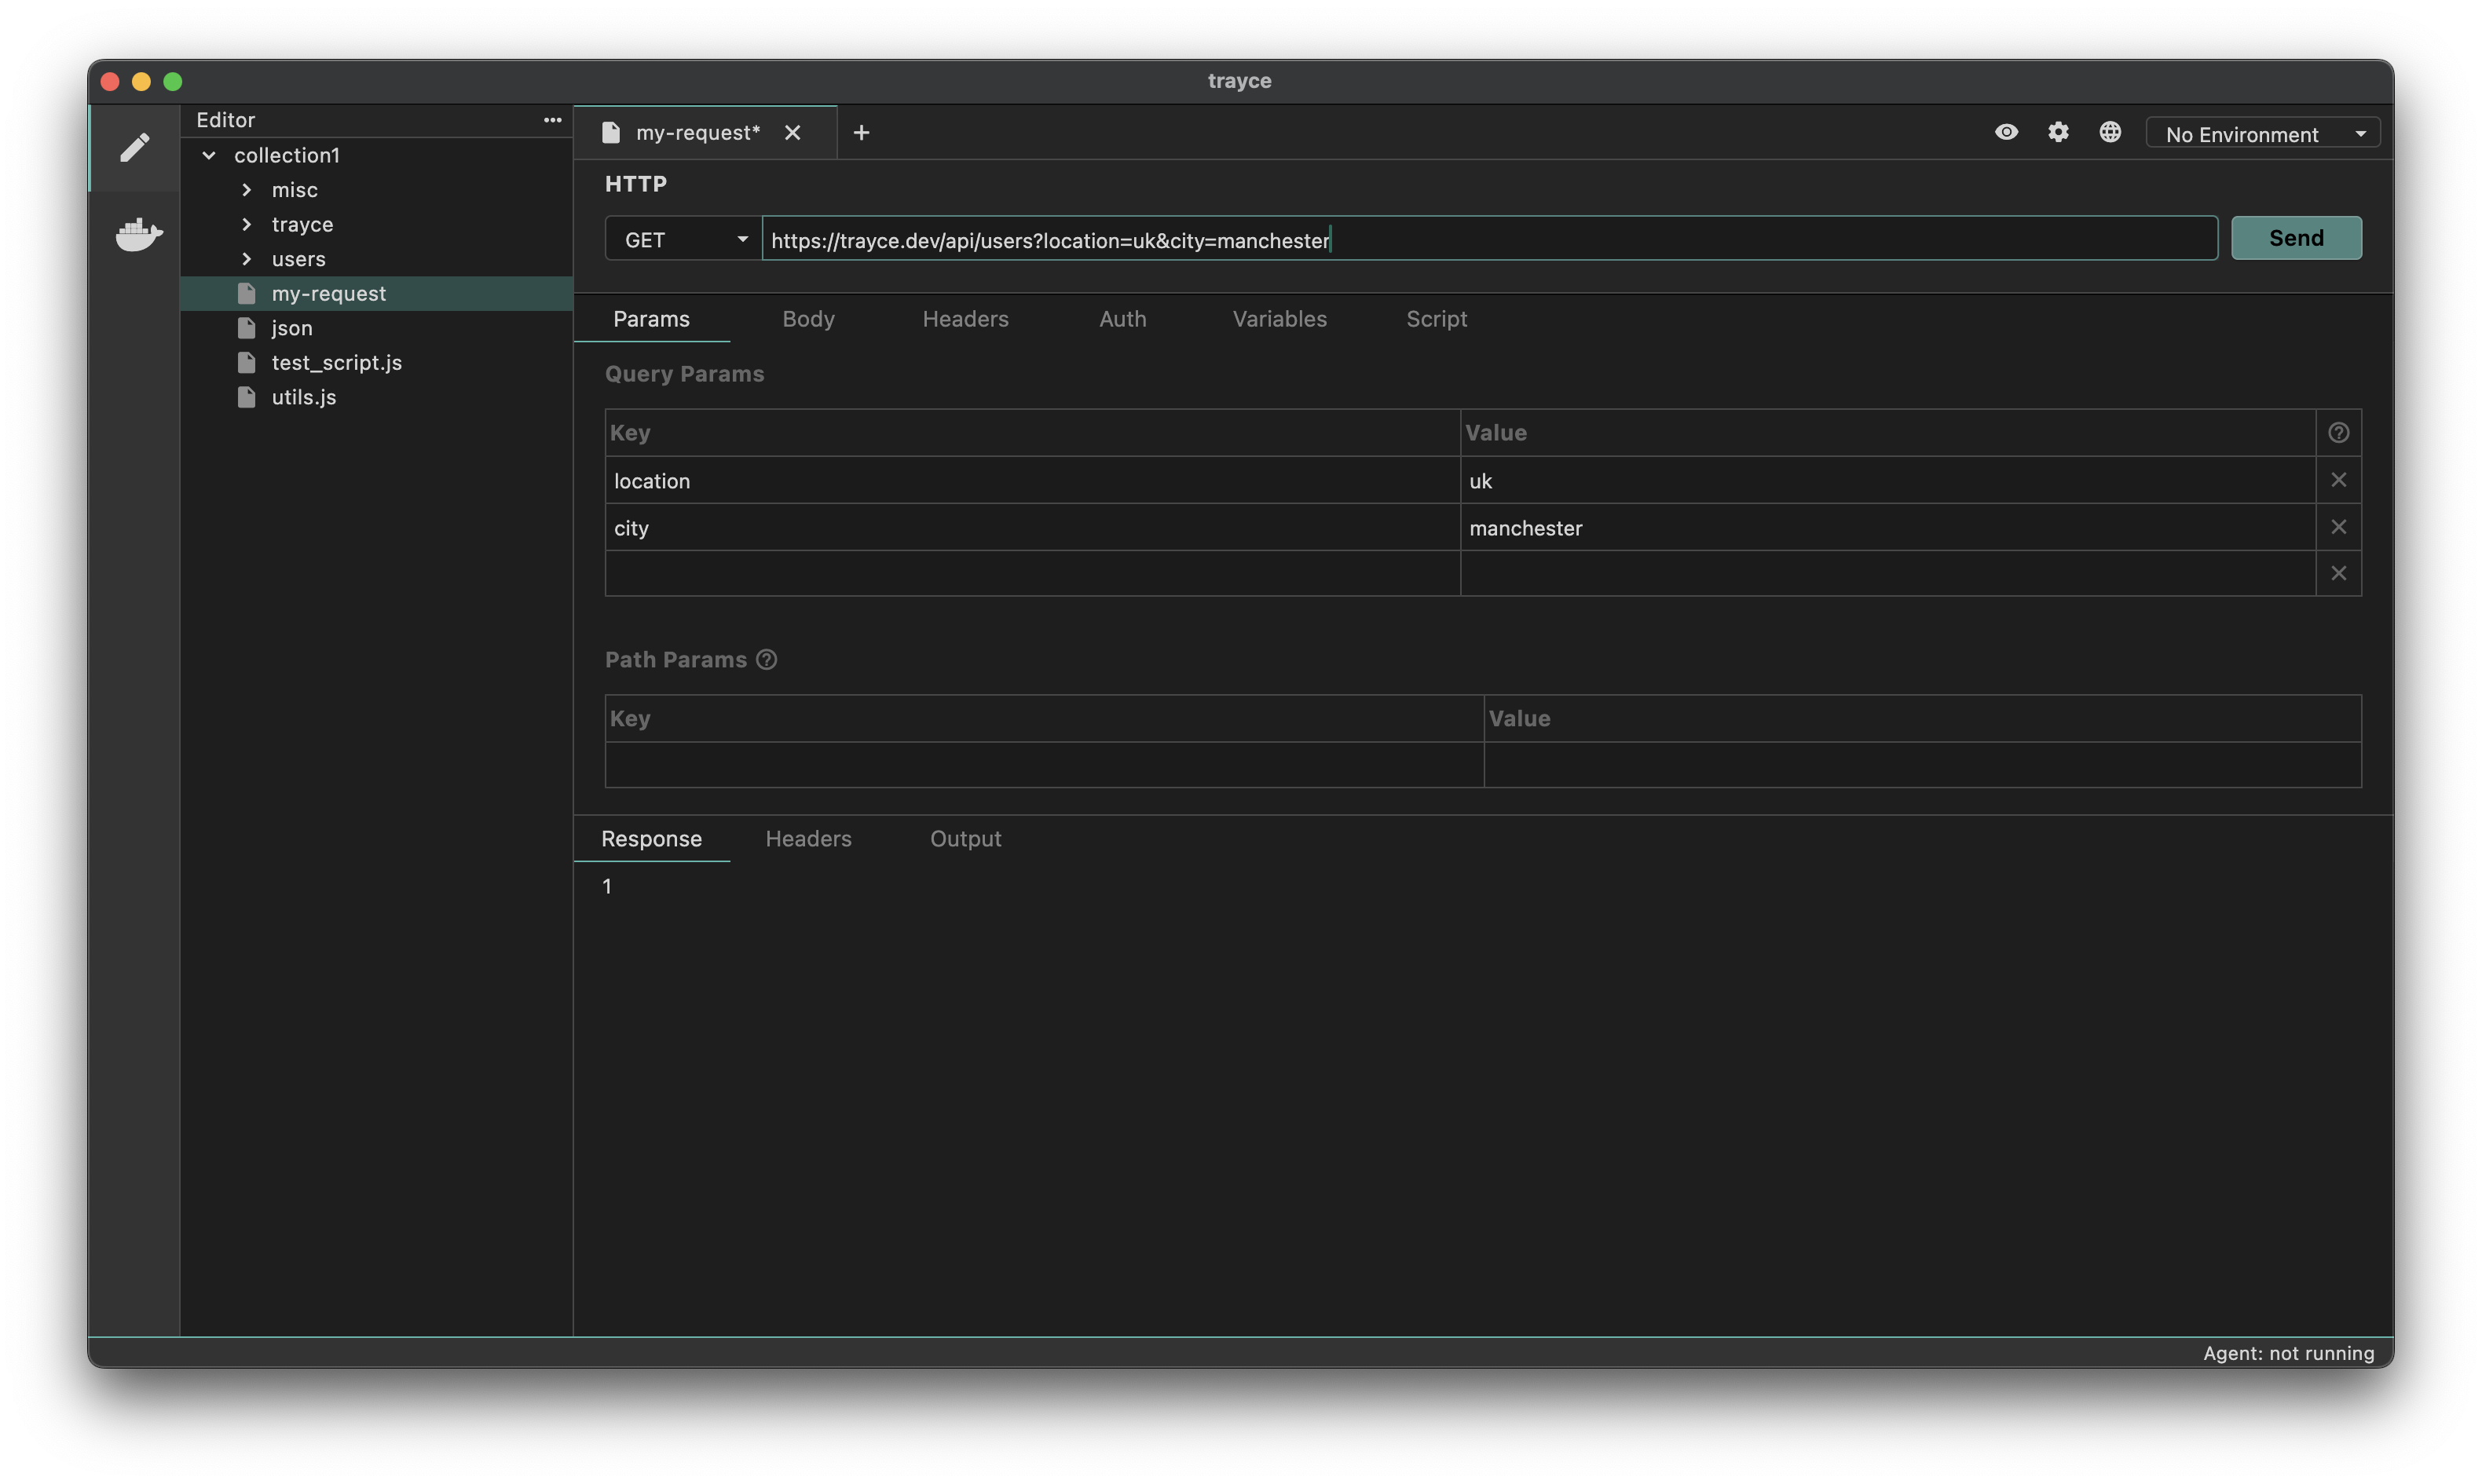Click the my-request* tab label
Screen dimensions: 2482x1484
[x=698, y=133]
